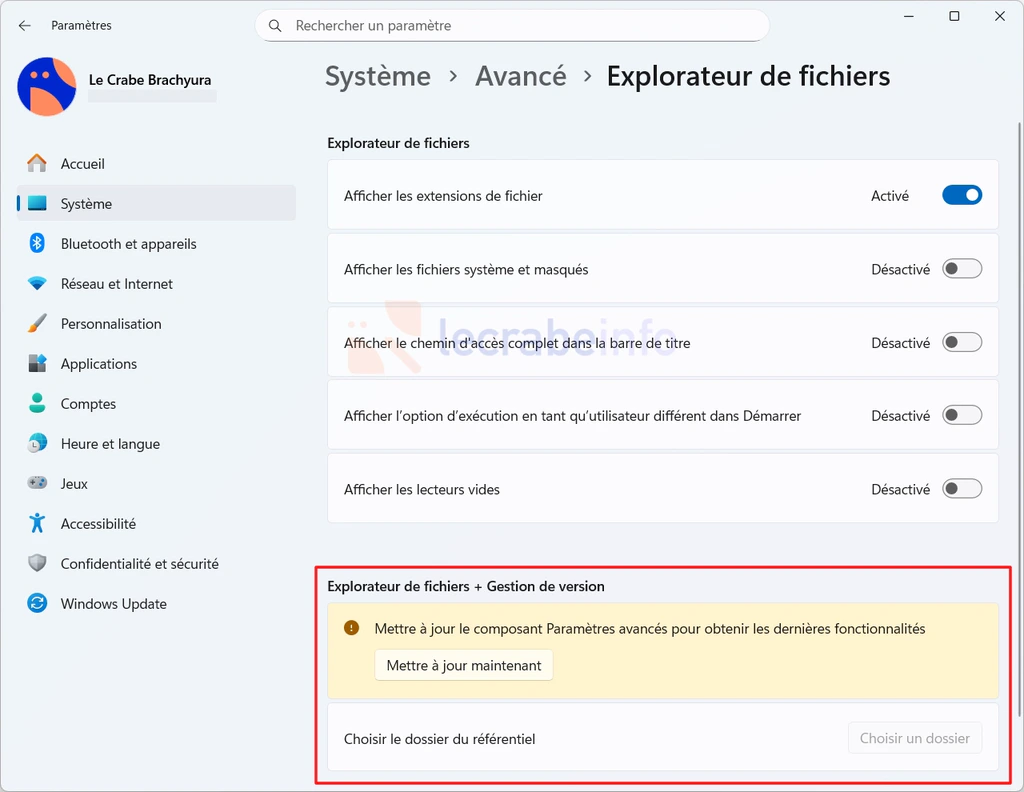1024x792 pixels.
Task: Open Accueil in the sidebar
Action: coord(156,163)
